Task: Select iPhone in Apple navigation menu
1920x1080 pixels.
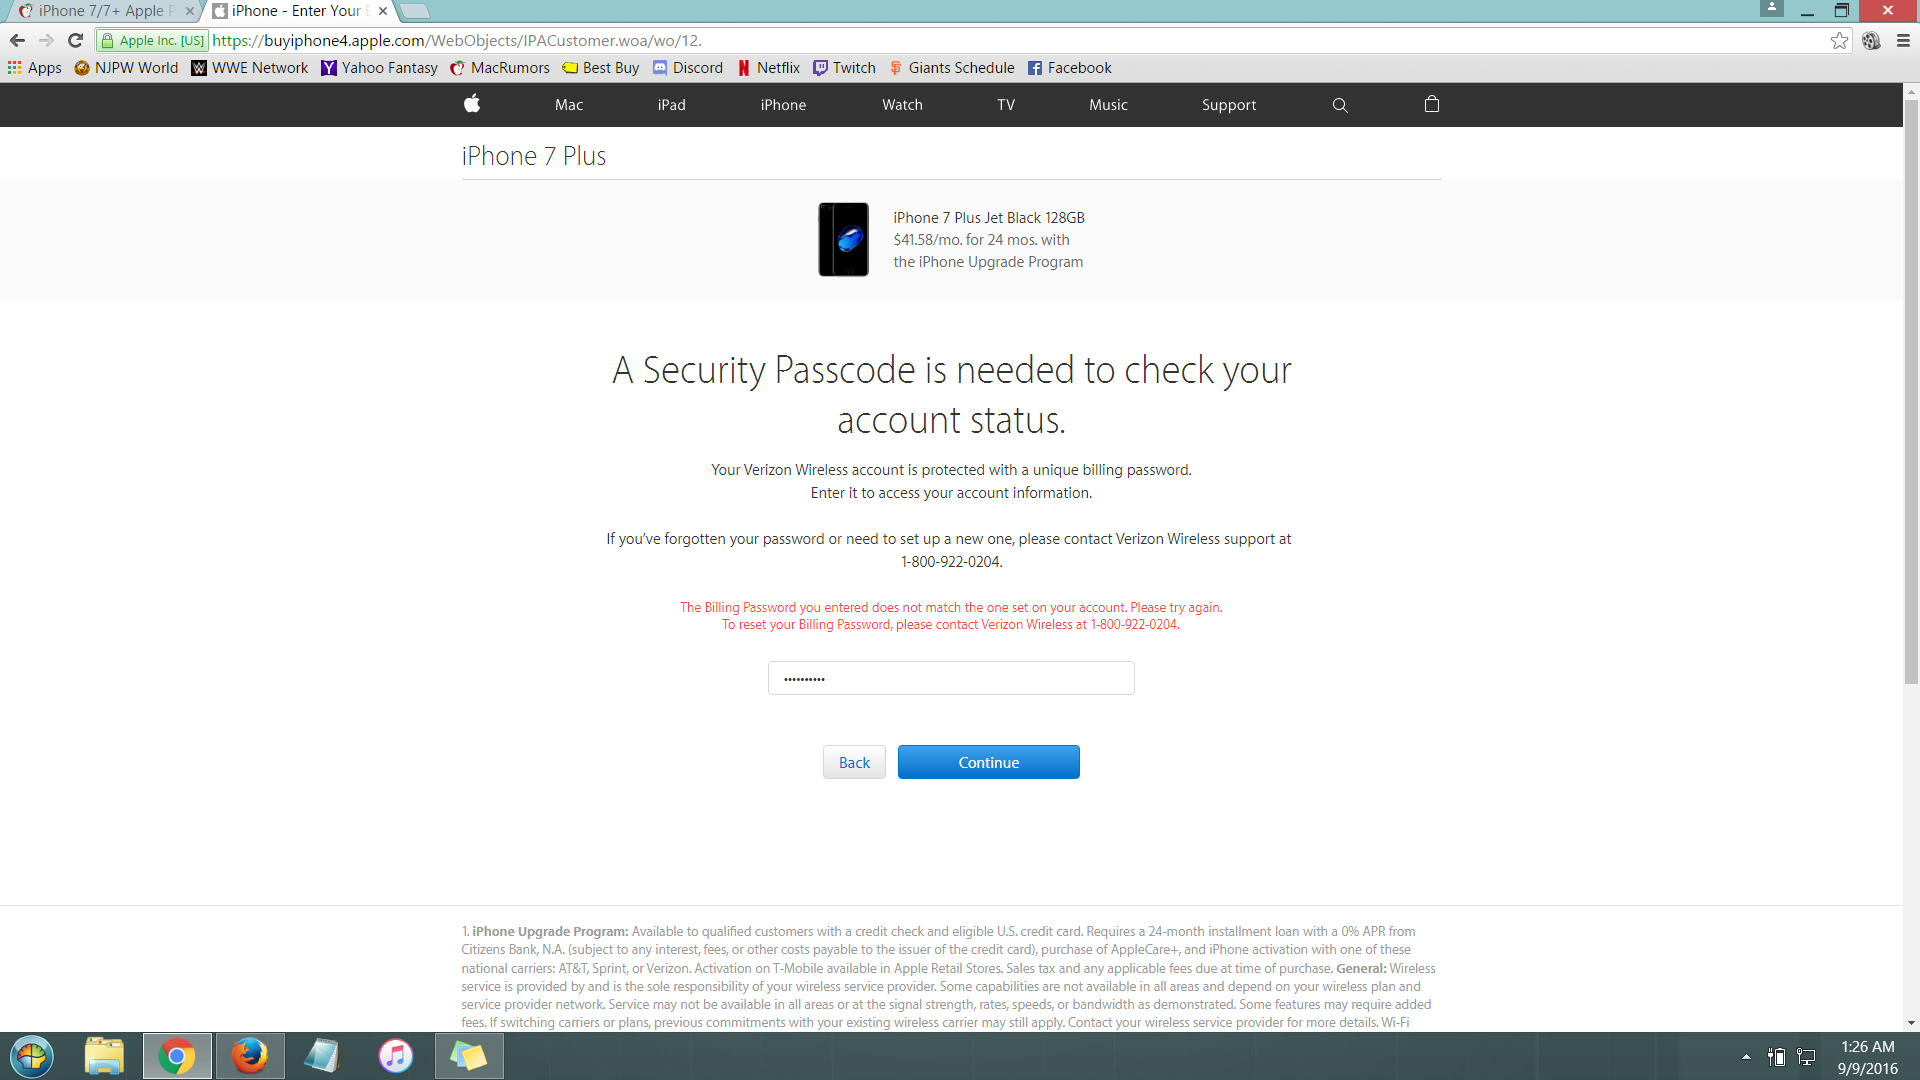Action: [783, 105]
